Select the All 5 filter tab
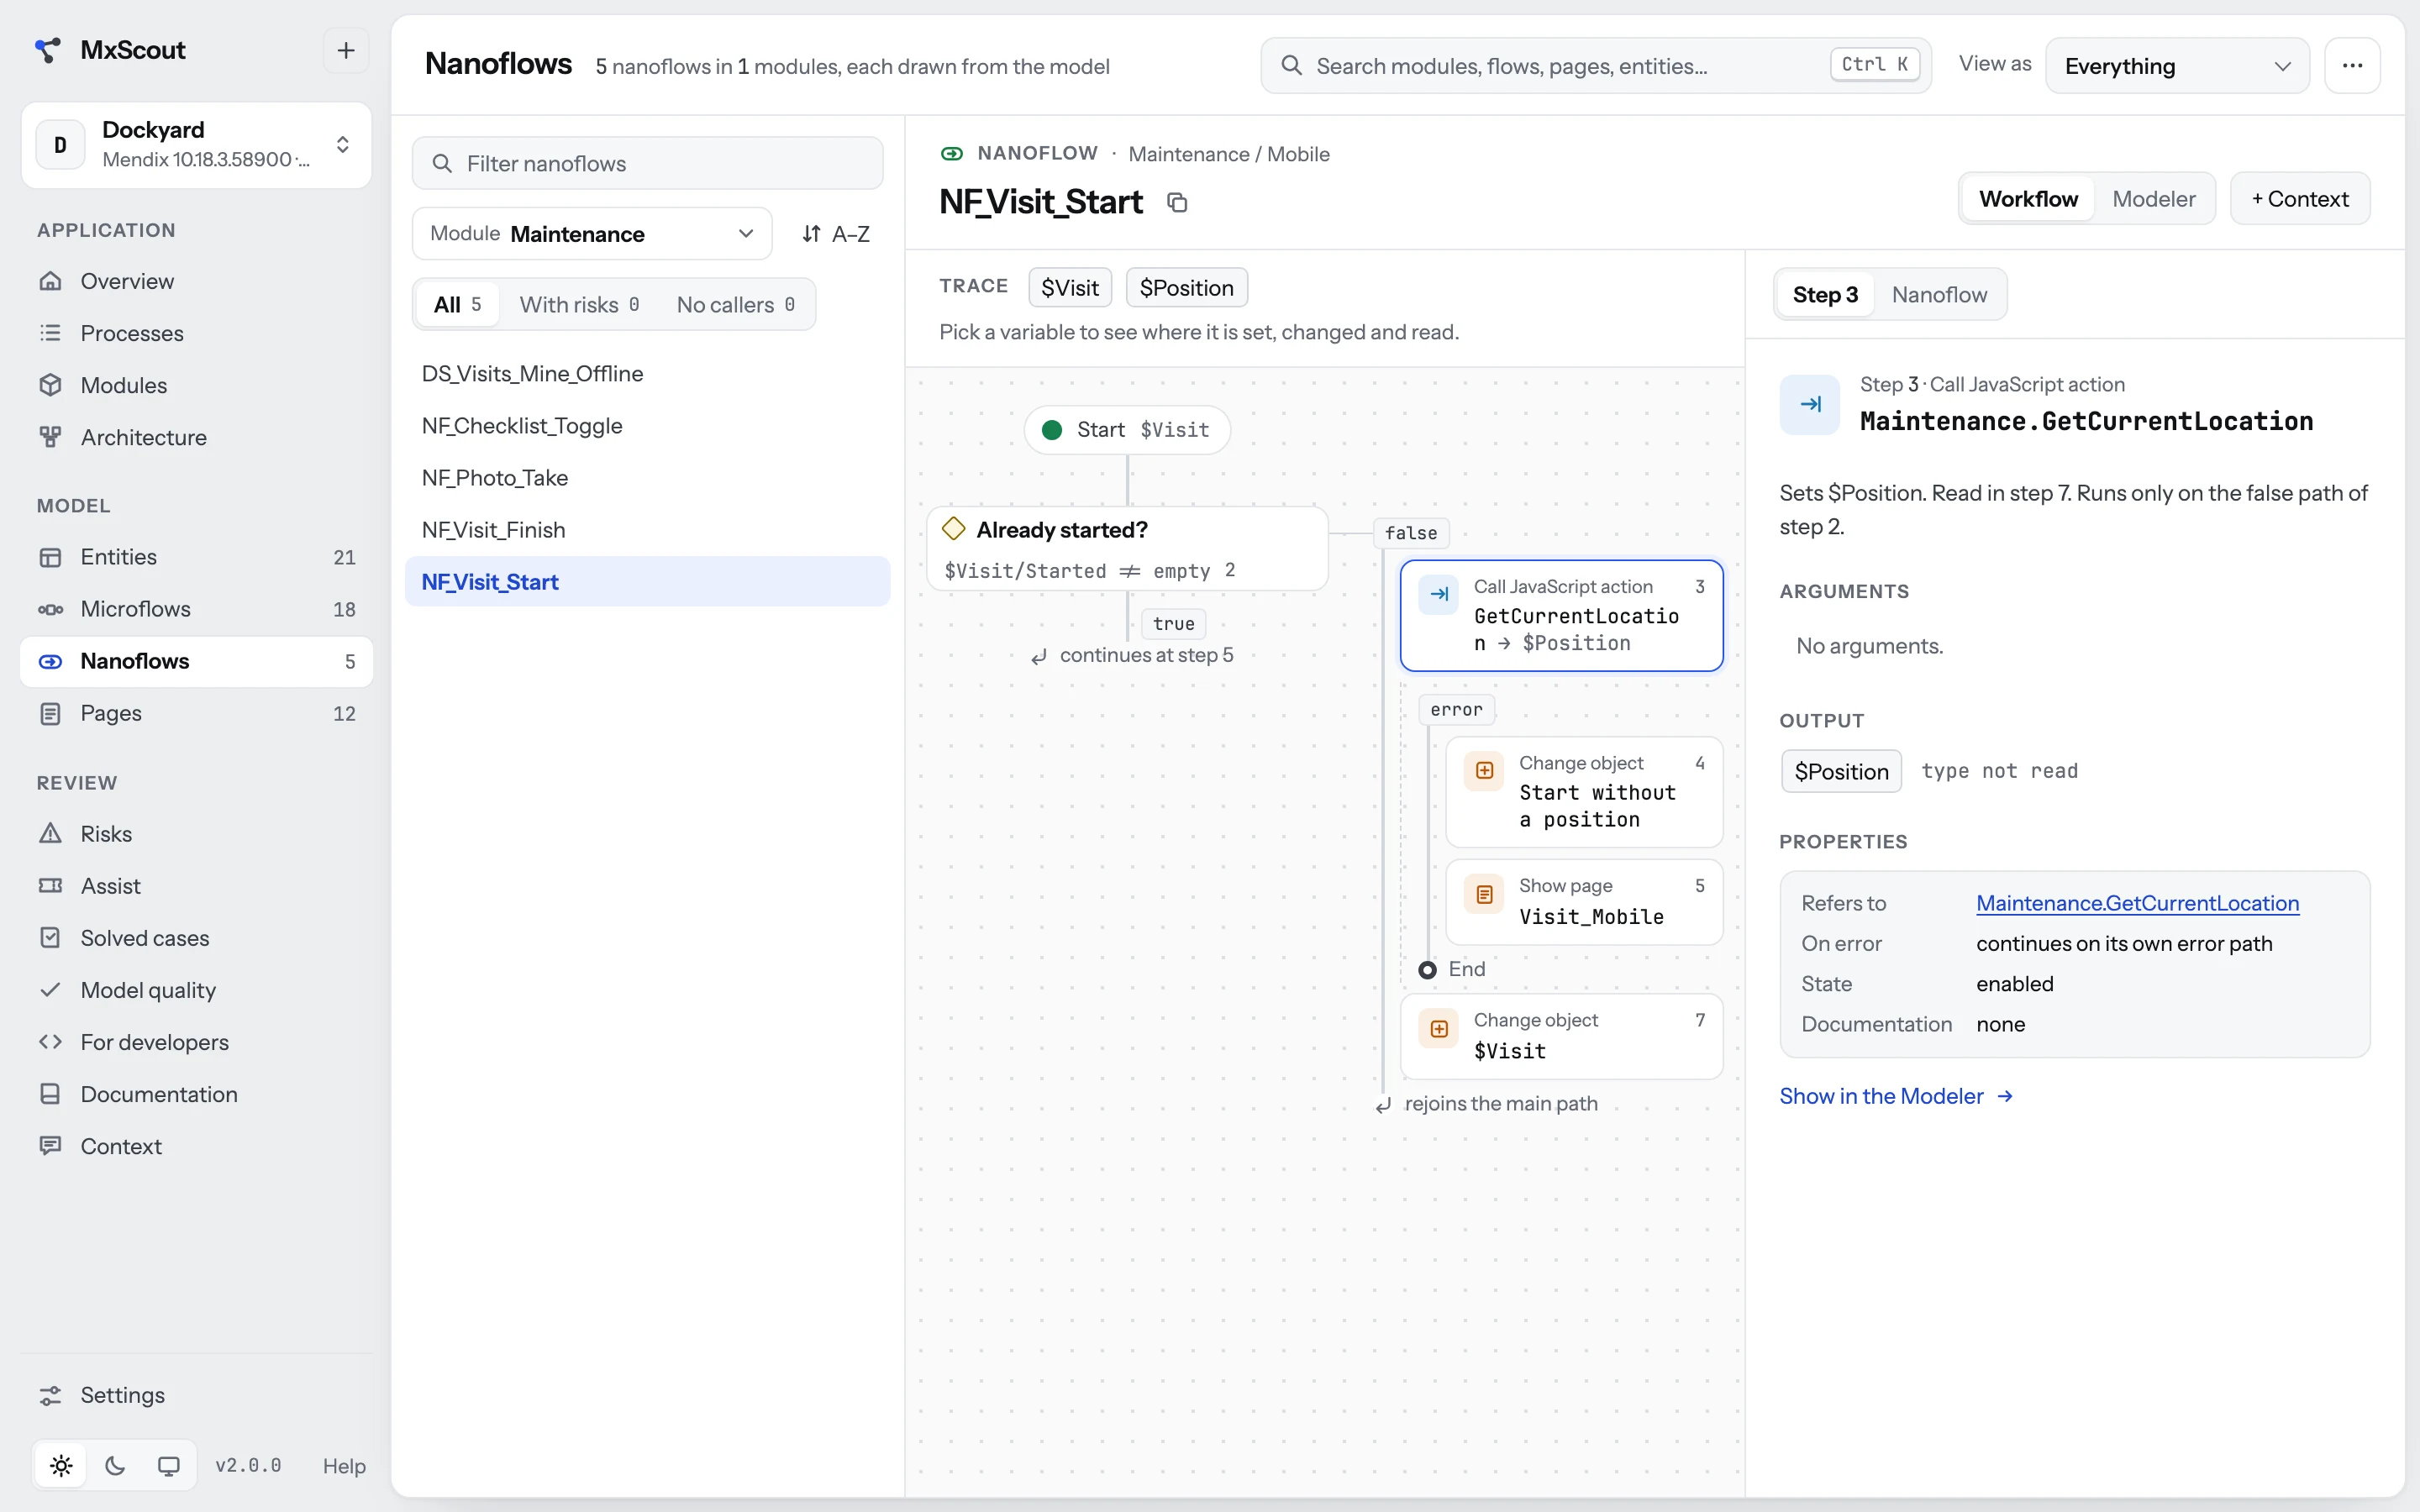Screen dimensions: 2420x1512 pyautogui.click(x=458, y=305)
